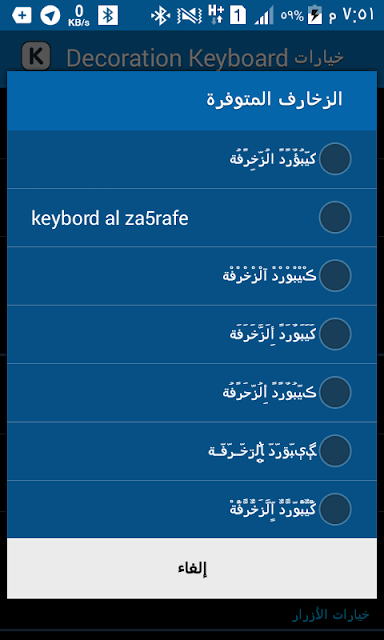The image size is (384, 640).
Task: Tap the signal strength bars icon
Action: click(x=264, y=16)
